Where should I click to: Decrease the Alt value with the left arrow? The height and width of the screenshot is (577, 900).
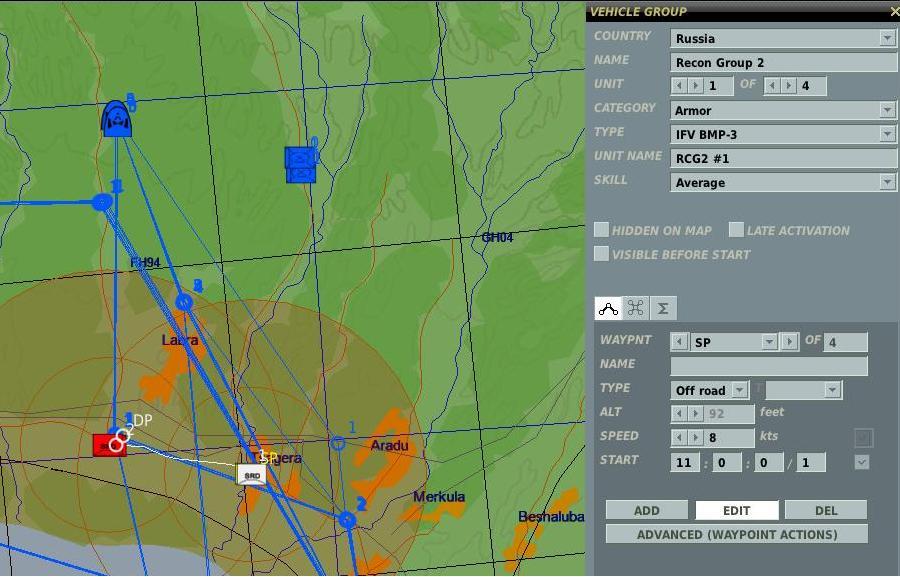[679, 414]
